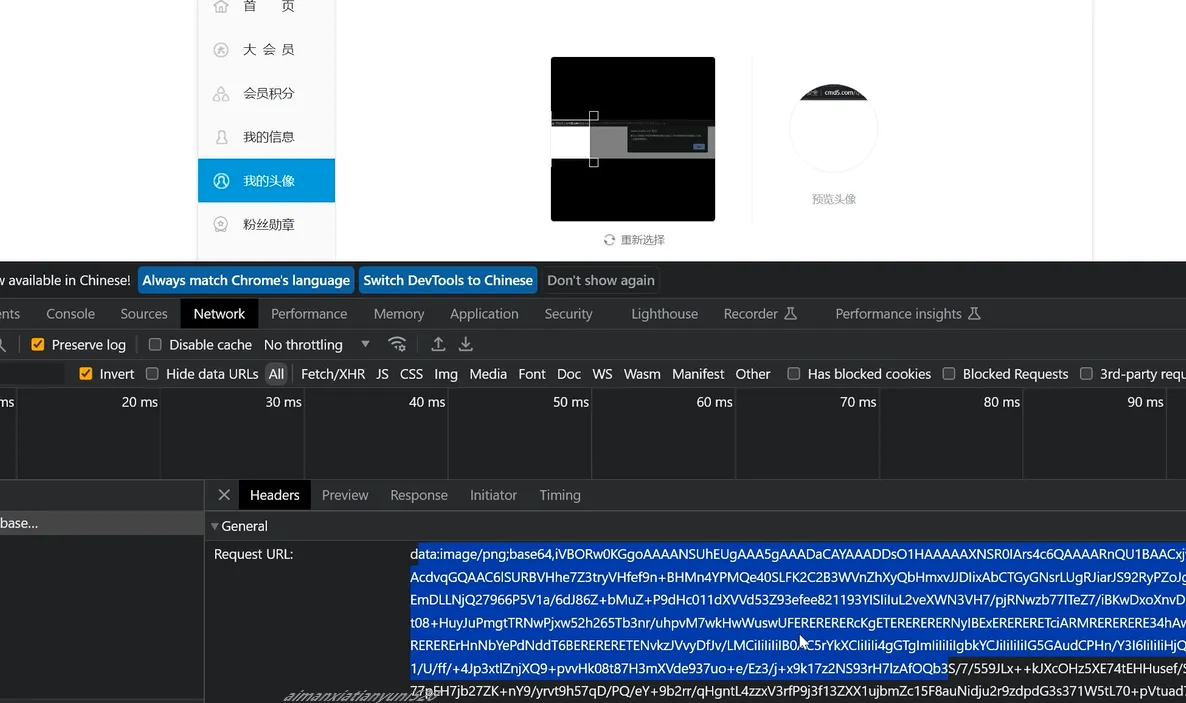The image size is (1186, 703).
Task: Check the Has blocked cookies checkbox
Action: pos(793,374)
